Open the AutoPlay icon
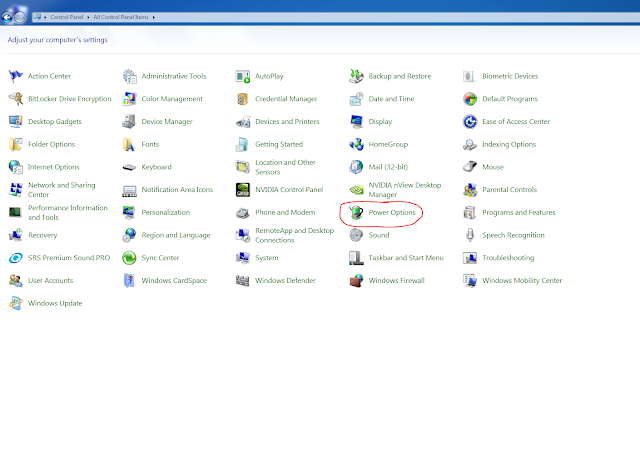Screen dimensions: 640x451 pyautogui.click(x=243, y=76)
